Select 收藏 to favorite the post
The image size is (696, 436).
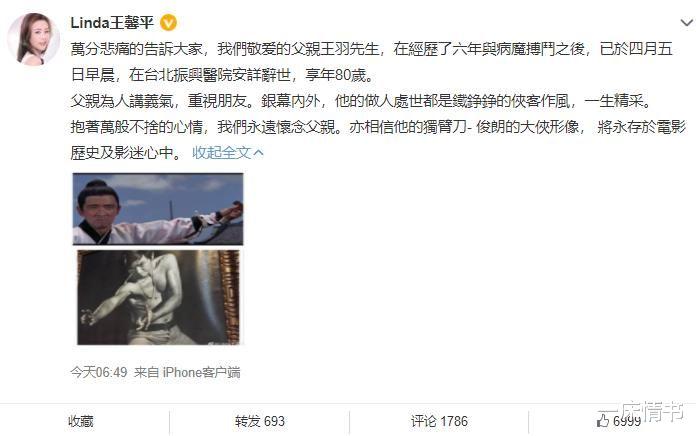click(x=81, y=421)
